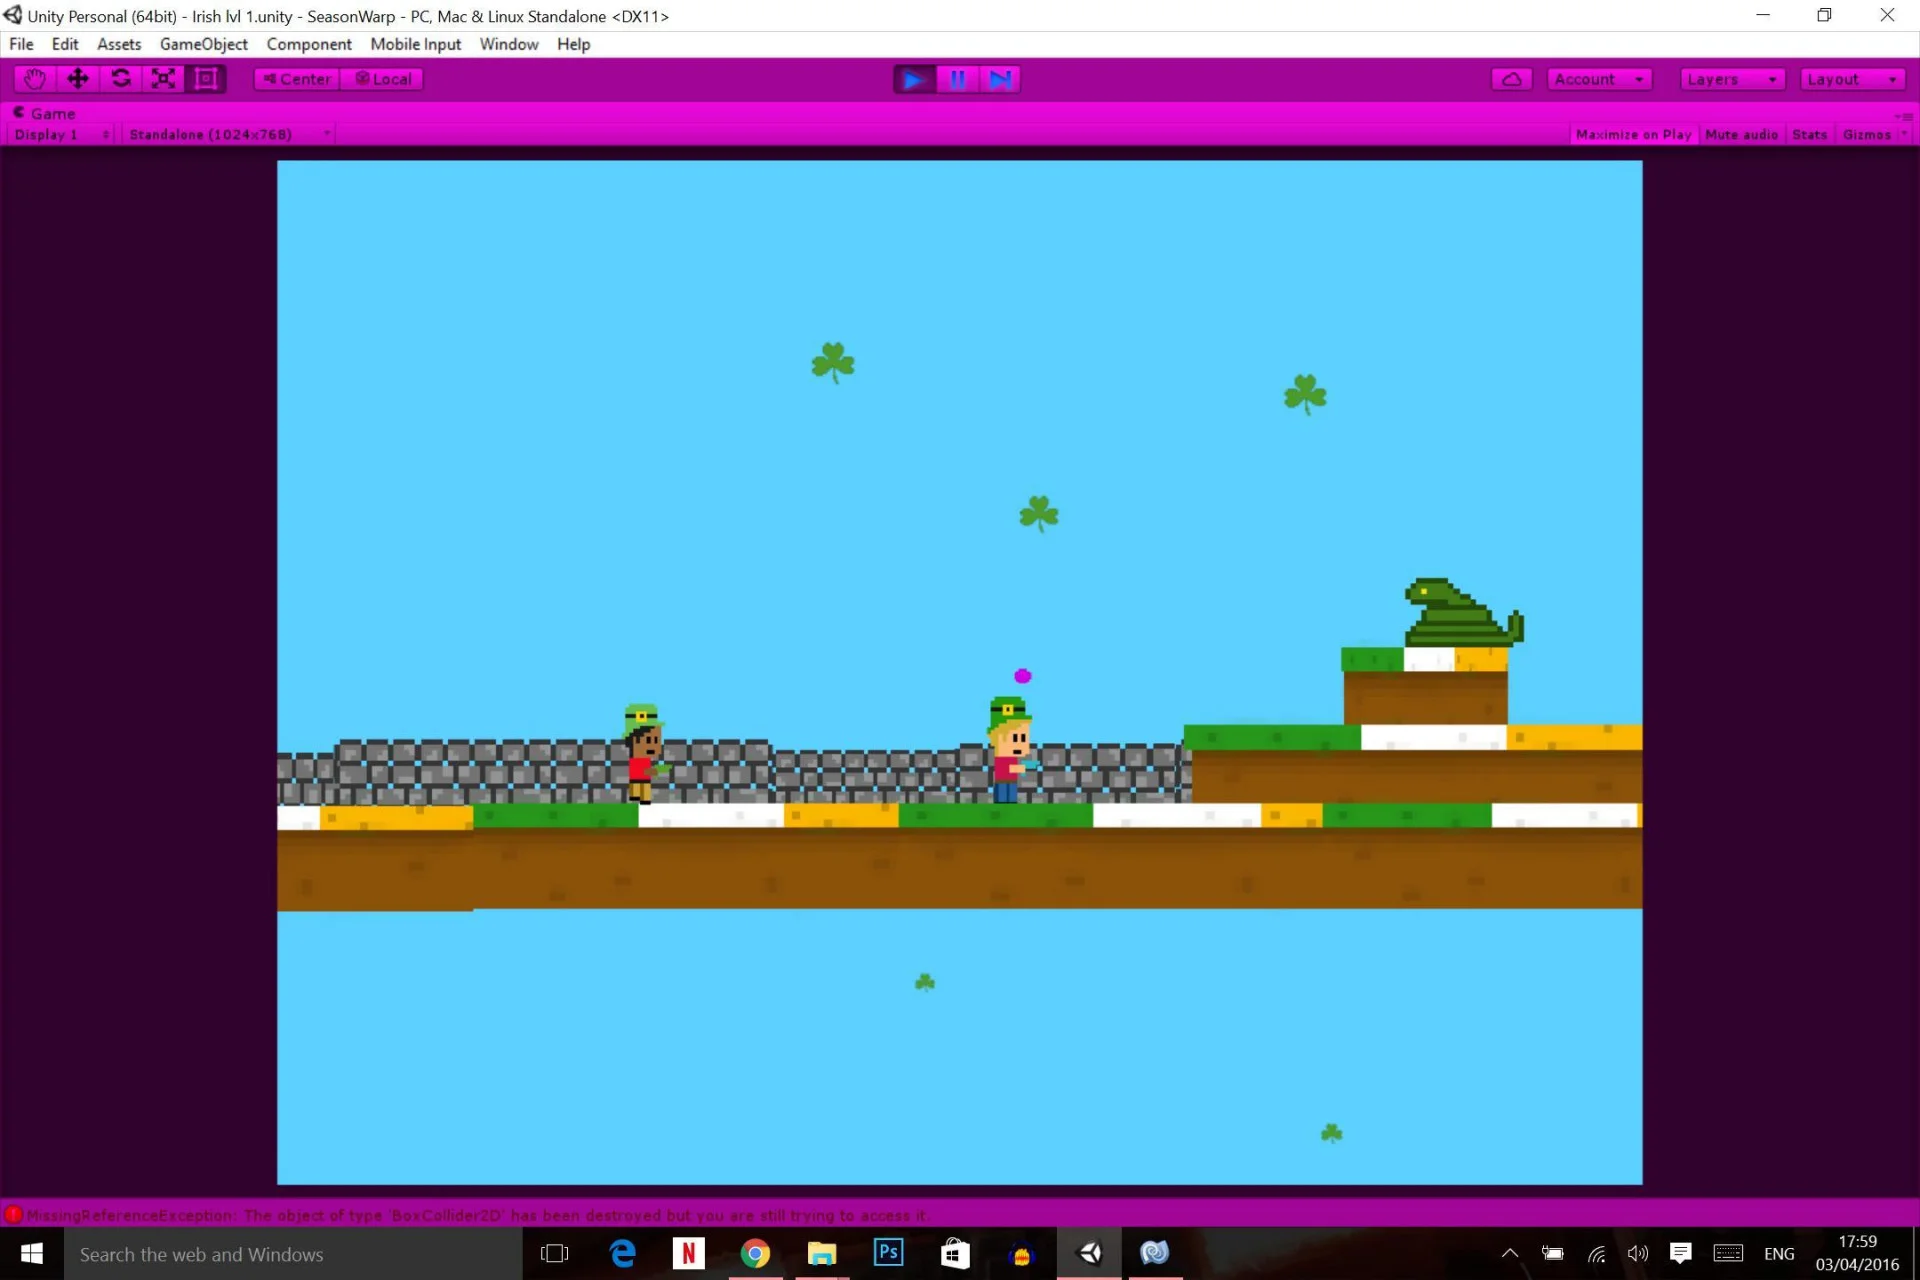This screenshot has height=1280, width=1920.
Task: Open the Display 1 dropdown
Action: [x=61, y=135]
